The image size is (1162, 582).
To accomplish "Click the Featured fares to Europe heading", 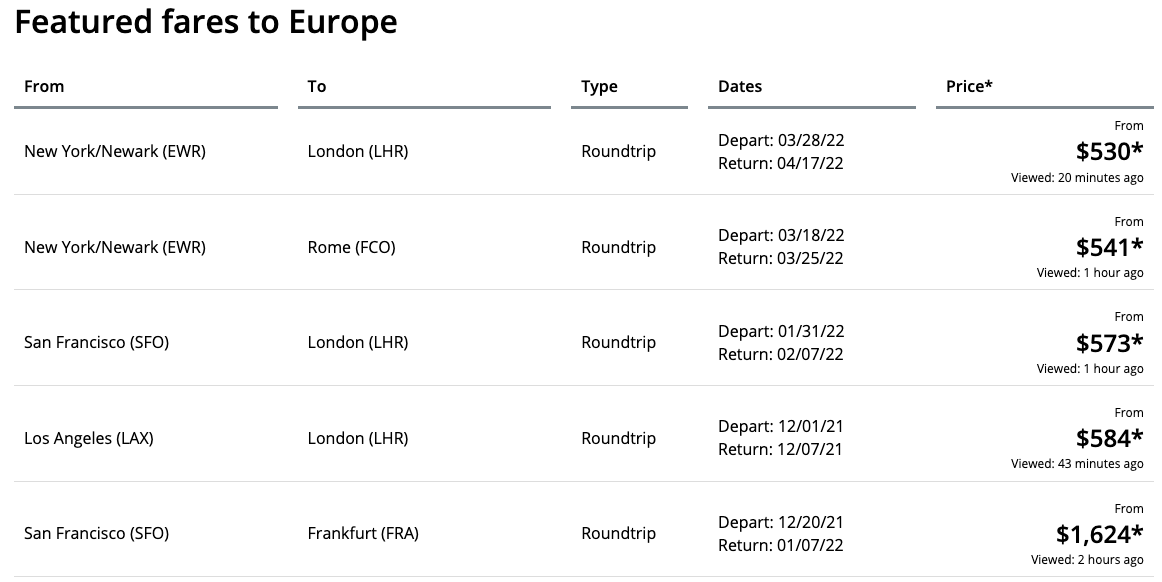I will pyautogui.click(x=206, y=22).
